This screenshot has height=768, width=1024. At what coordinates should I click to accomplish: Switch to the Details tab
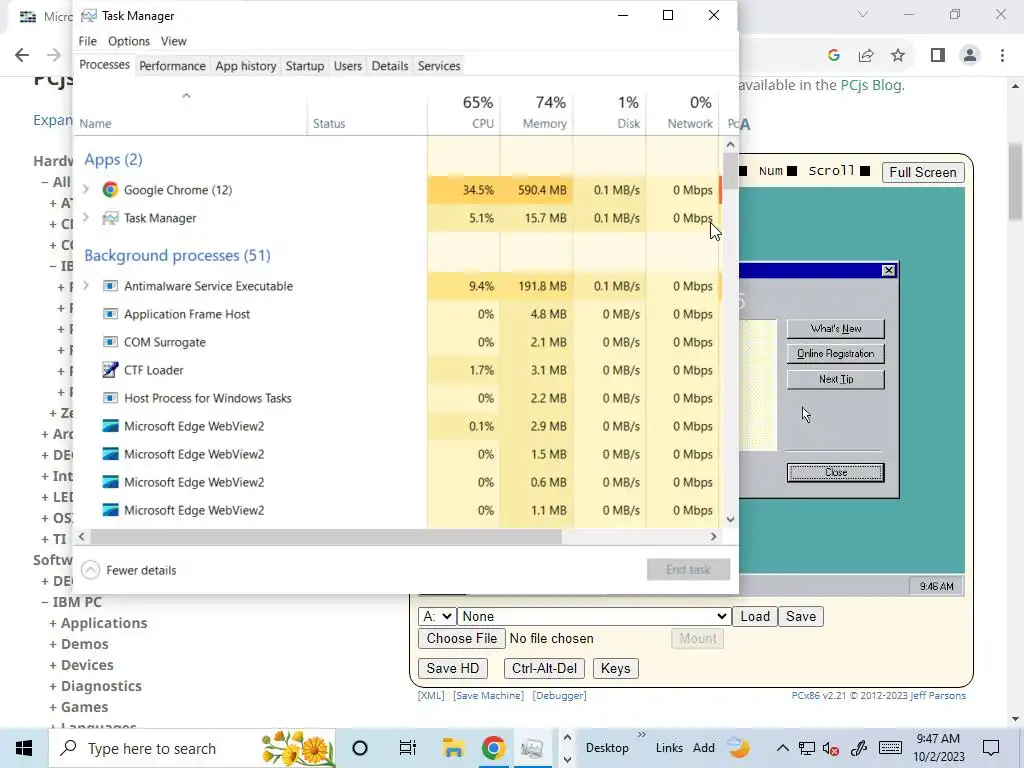coord(390,66)
